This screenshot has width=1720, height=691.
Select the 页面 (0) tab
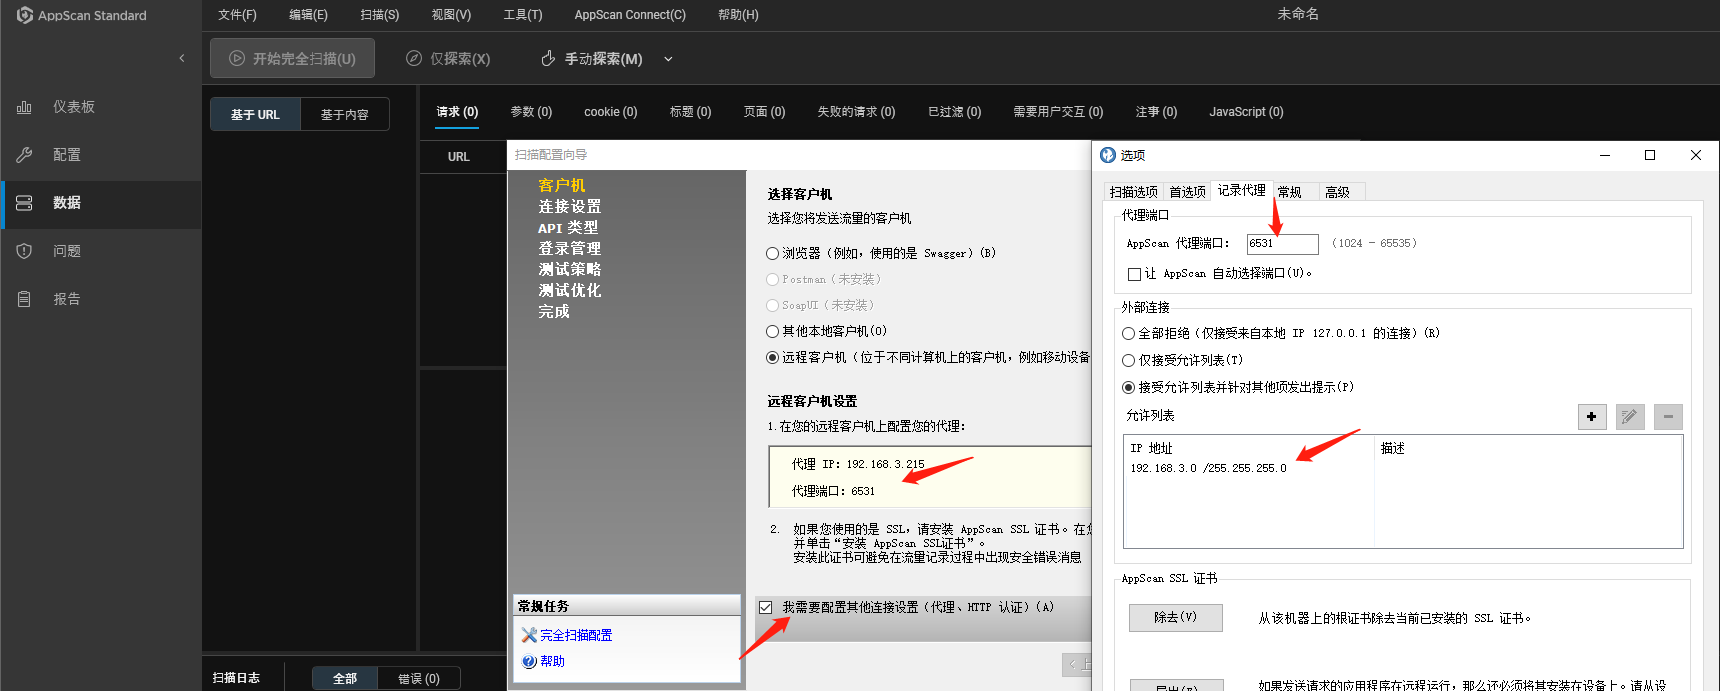(764, 112)
